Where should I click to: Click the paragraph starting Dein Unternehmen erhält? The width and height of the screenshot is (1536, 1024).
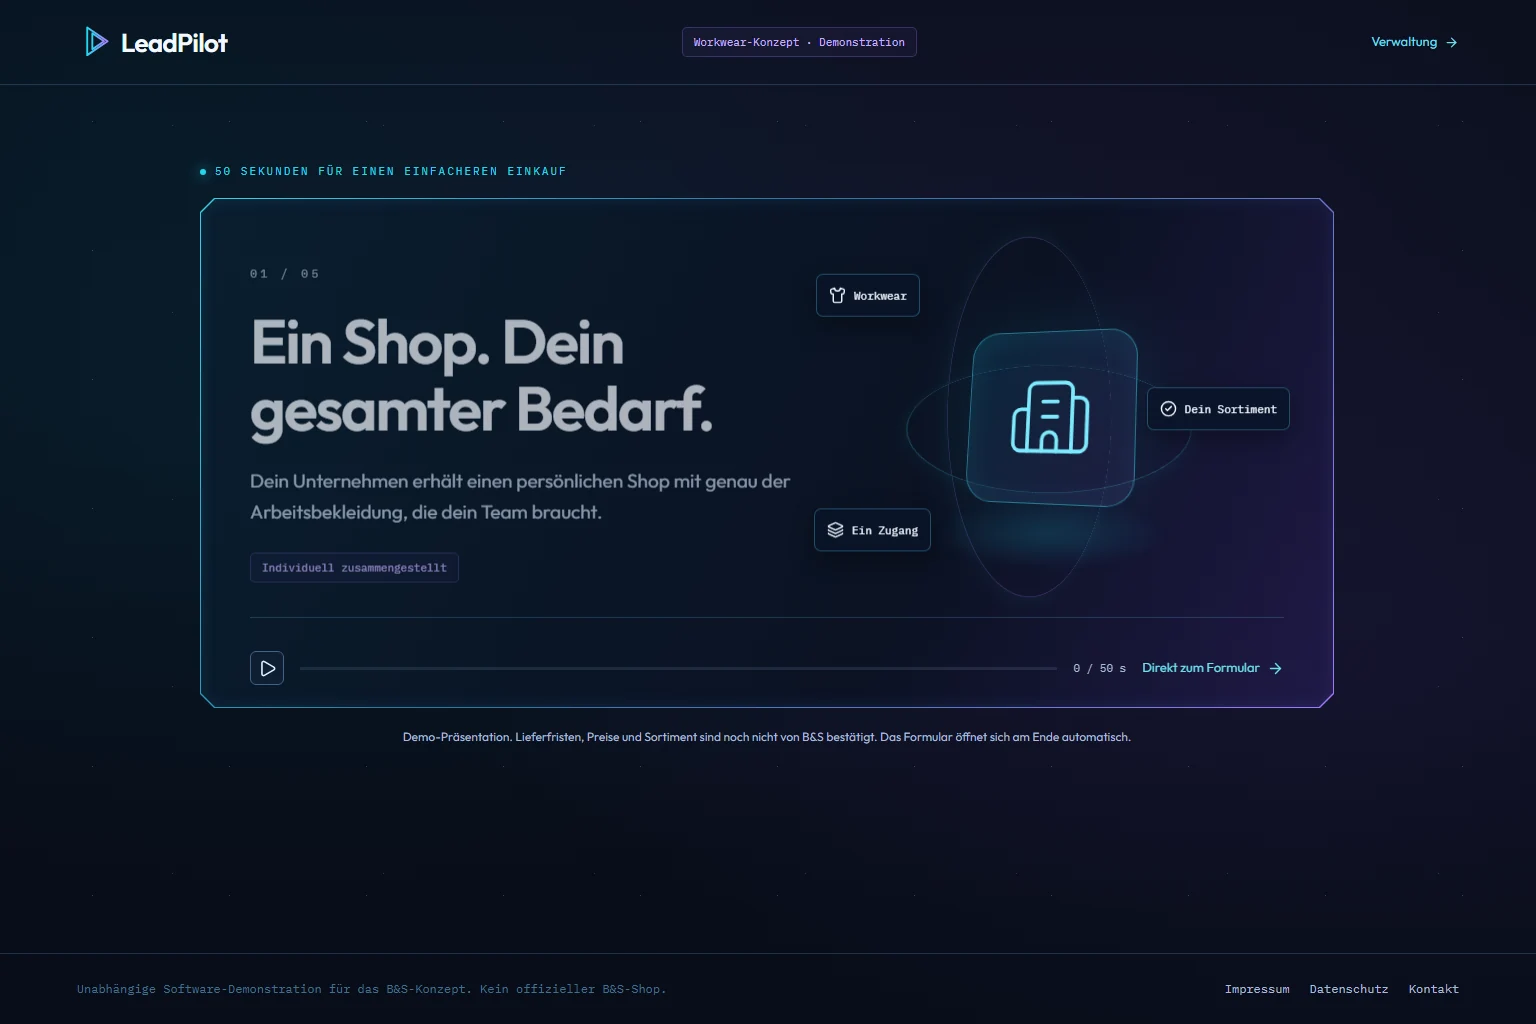pyautogui.click(x=520, y=497)
